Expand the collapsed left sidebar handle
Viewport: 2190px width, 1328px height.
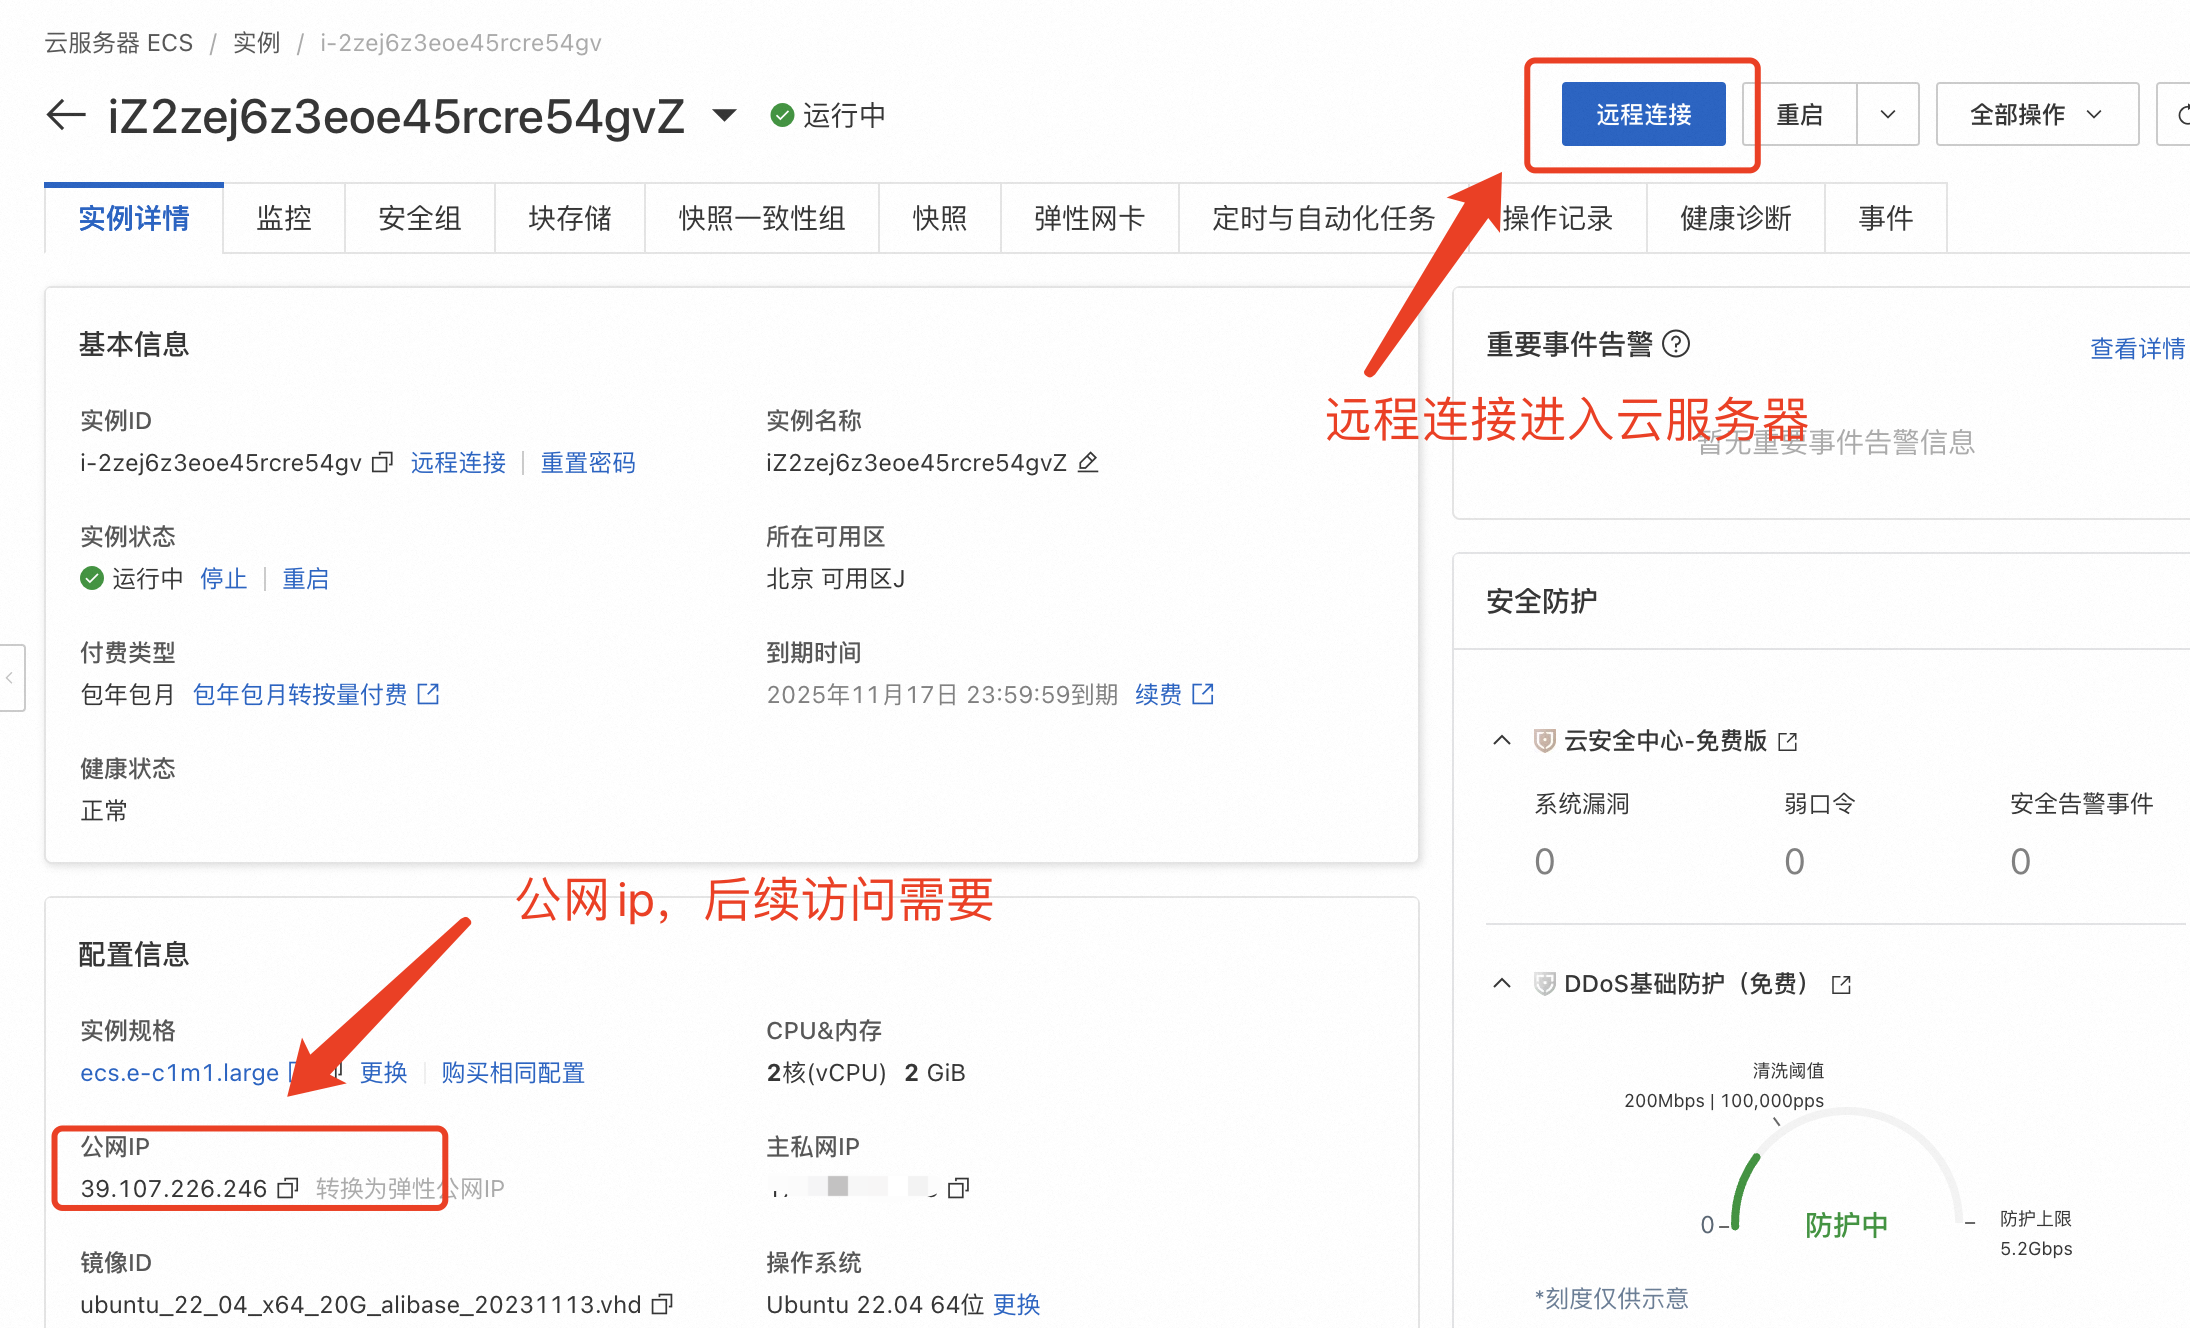point(10,678)
